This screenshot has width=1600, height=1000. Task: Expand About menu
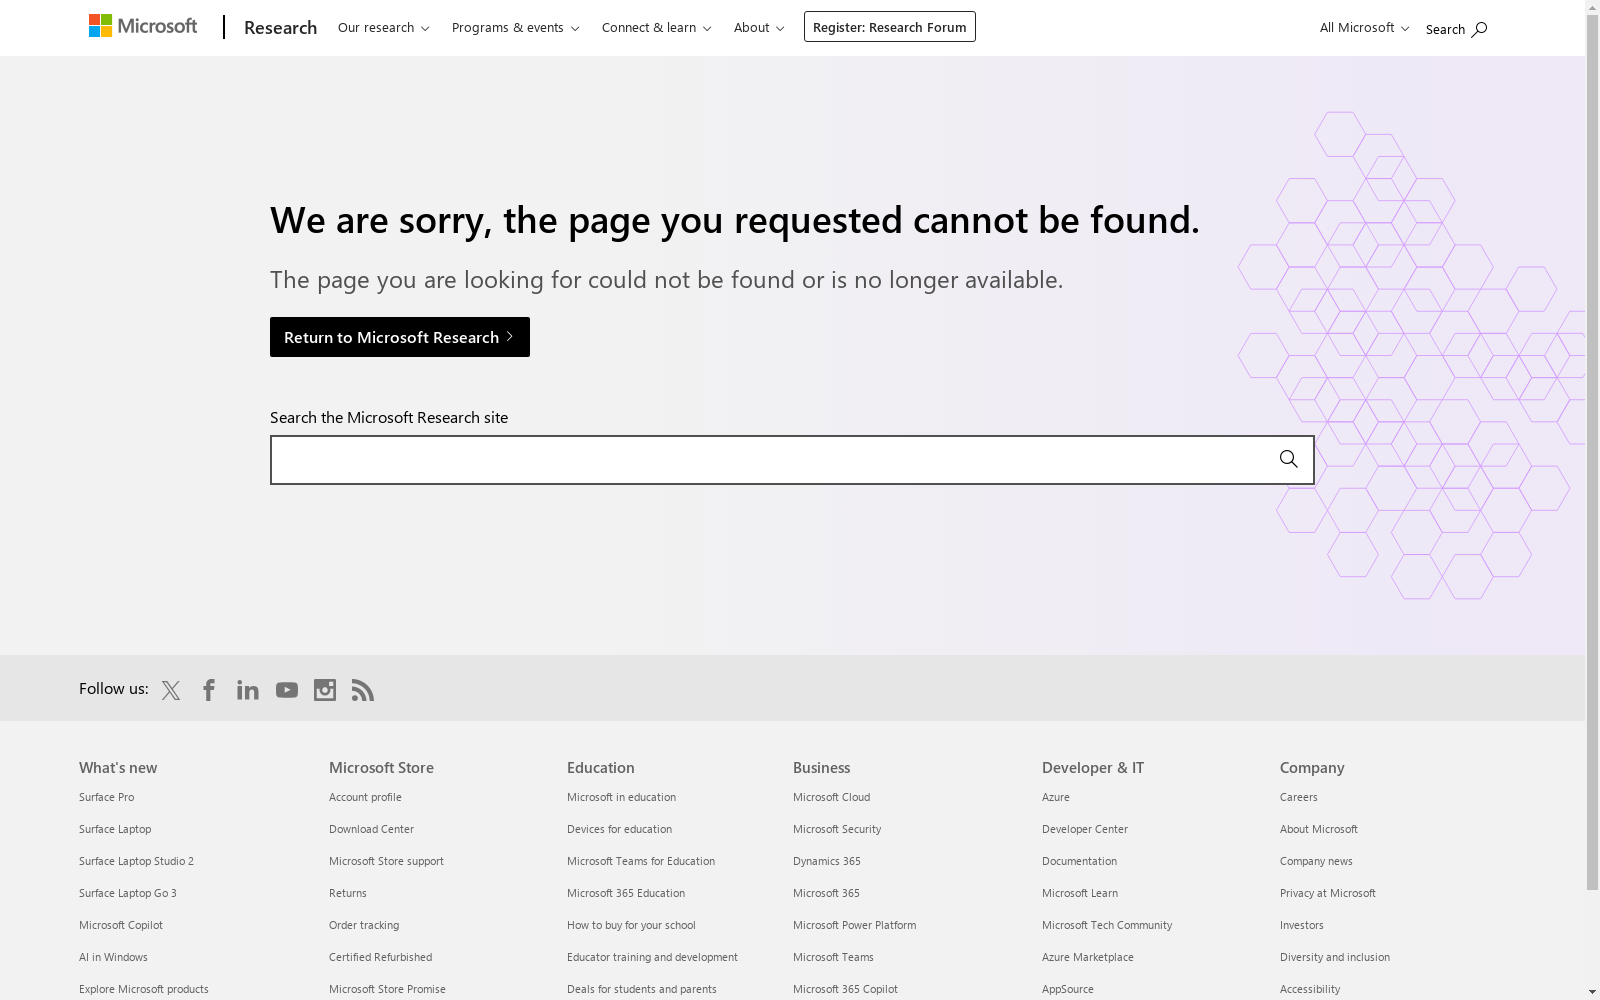coord(759,27)
